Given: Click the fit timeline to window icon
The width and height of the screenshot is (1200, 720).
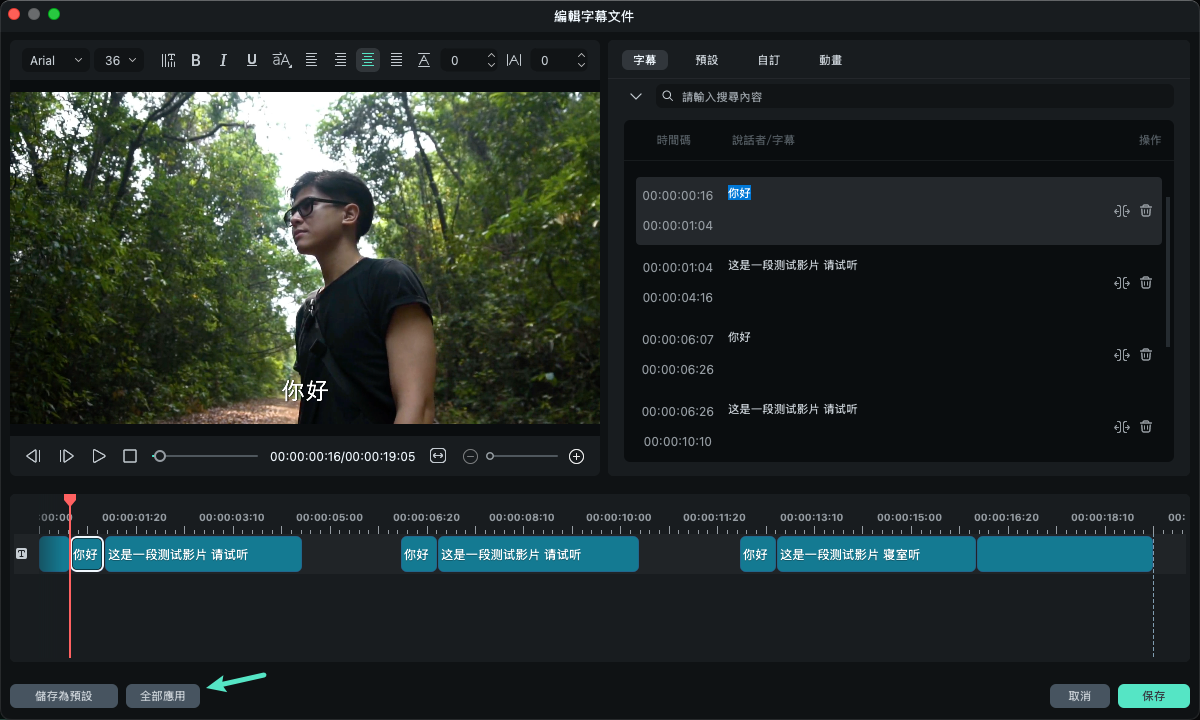Looking at the screenshot, I should click(x=438, y=456).
